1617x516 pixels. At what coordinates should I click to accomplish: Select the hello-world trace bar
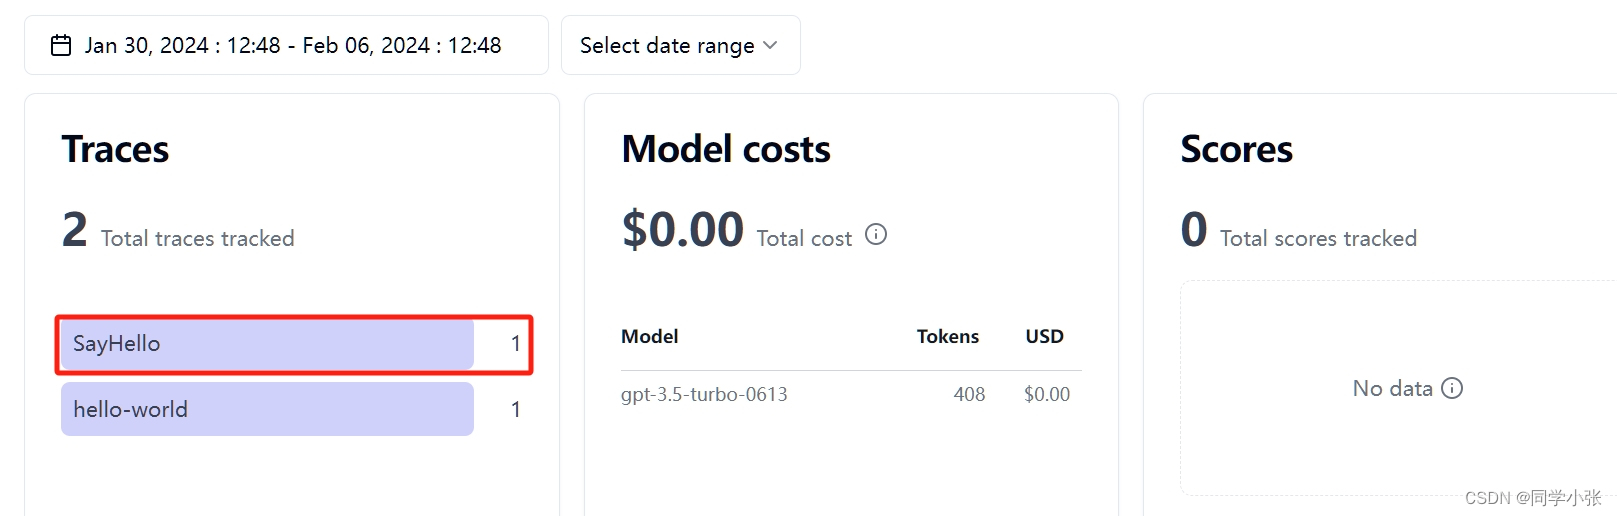click(267, 409)
